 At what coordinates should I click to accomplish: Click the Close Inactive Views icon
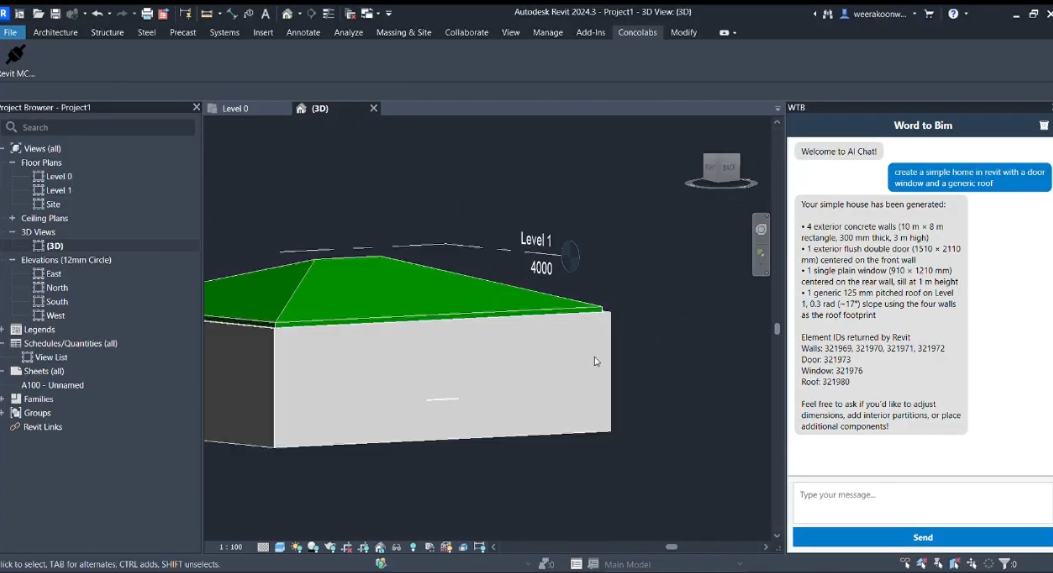point(349,13)
